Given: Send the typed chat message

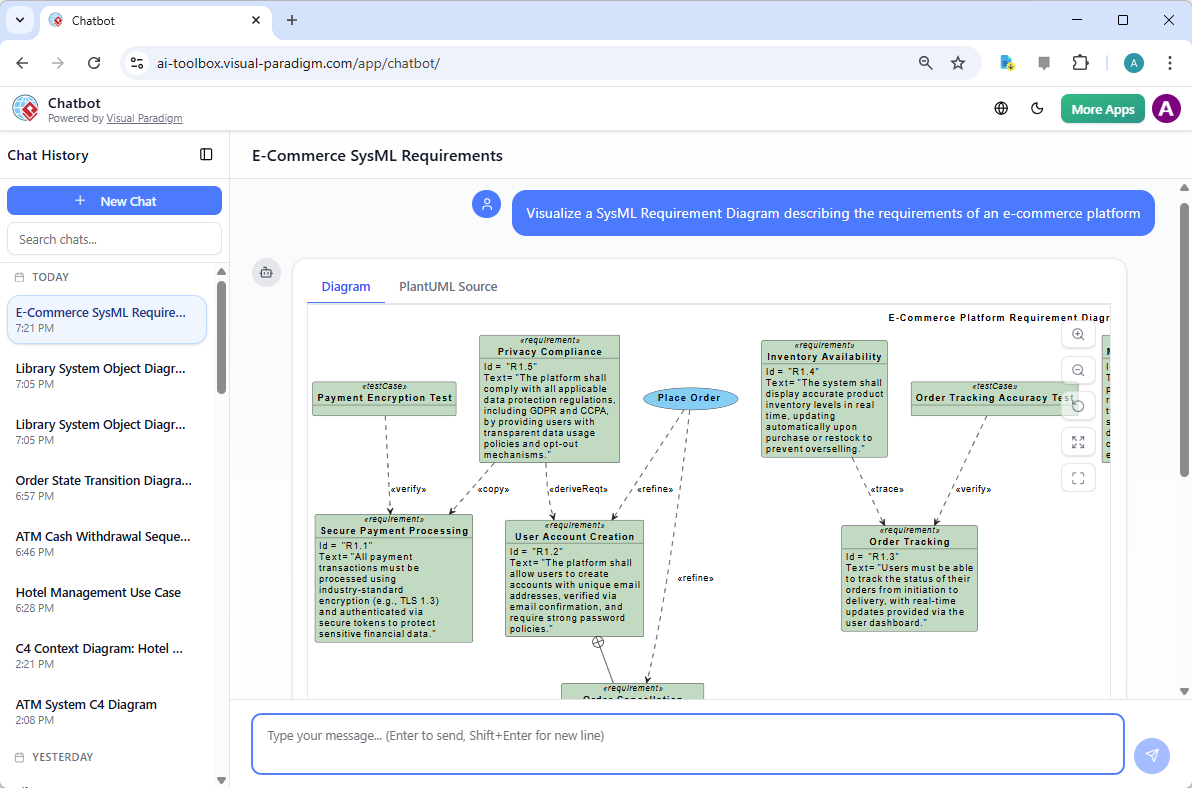Looking at the screenshot, I should (x=1152, y=756).
